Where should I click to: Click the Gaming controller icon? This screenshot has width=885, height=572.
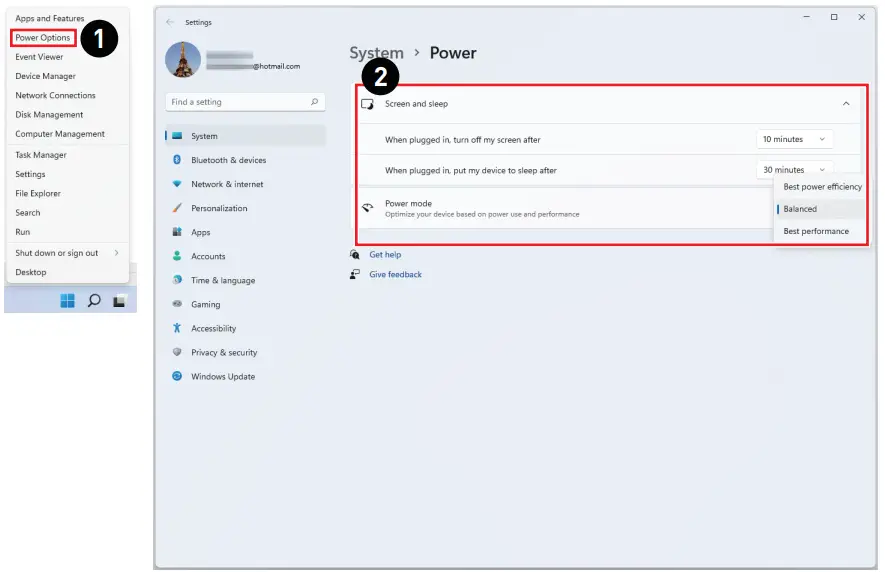tap(177, 304)
